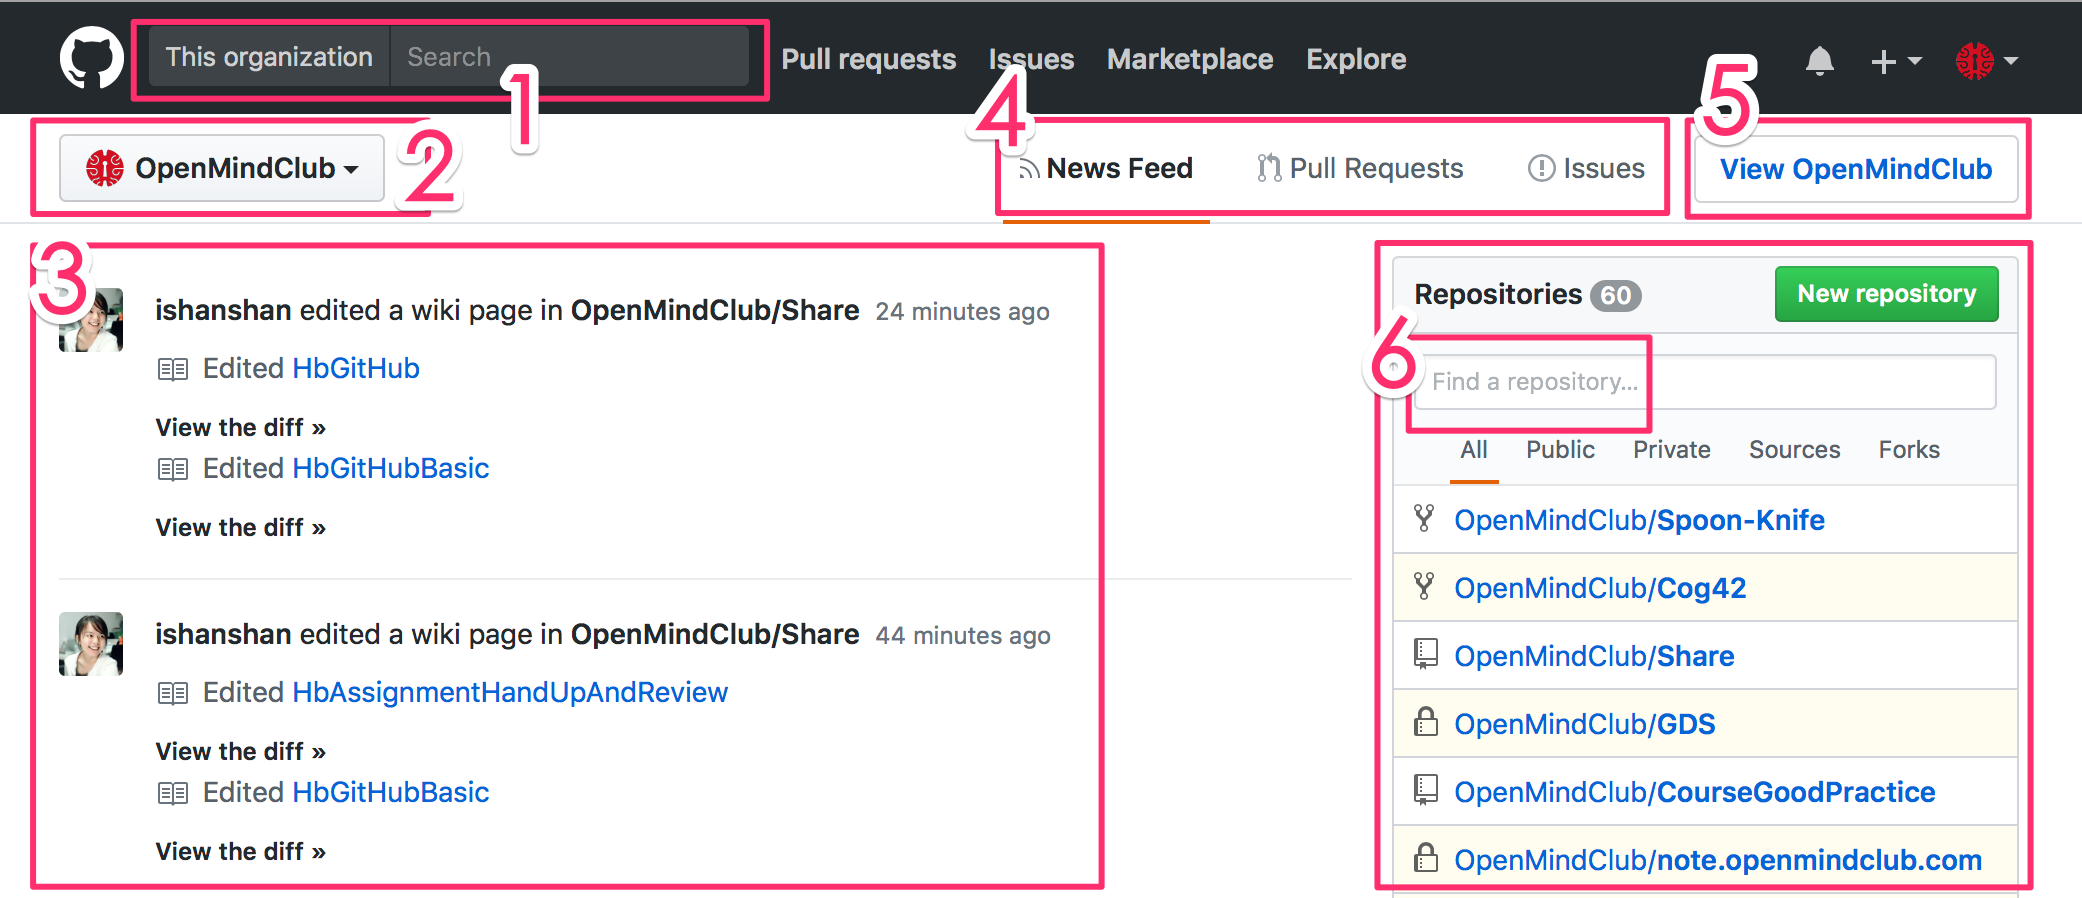Click lock icon beside note.openmindclub.com
The width and height of the screenshot is (2082, 898).
(x=1426, y=857)
